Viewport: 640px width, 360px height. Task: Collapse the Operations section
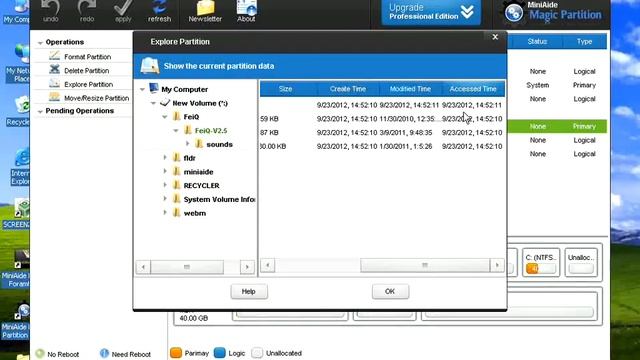click(40, 42)
